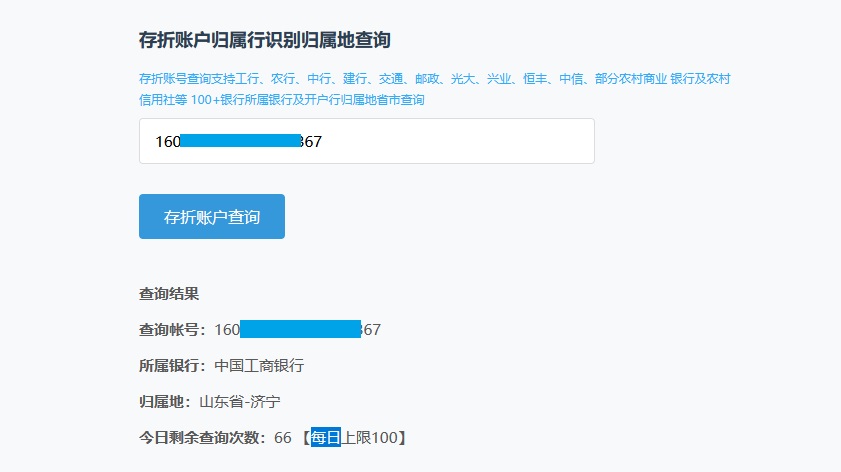This screenshot has width=841, height=472.
Task: Select the 中国工商银行 result text
Action: [259, 366]
